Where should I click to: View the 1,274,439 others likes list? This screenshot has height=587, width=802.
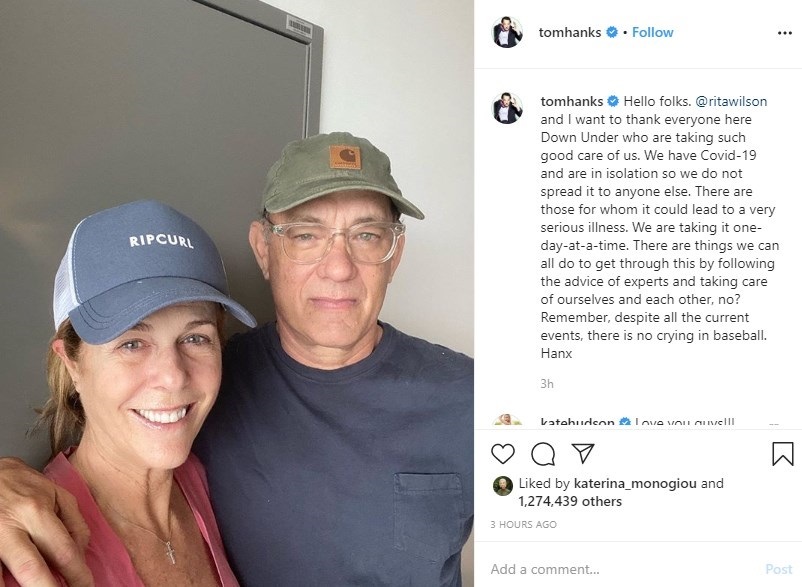[570, 501]
